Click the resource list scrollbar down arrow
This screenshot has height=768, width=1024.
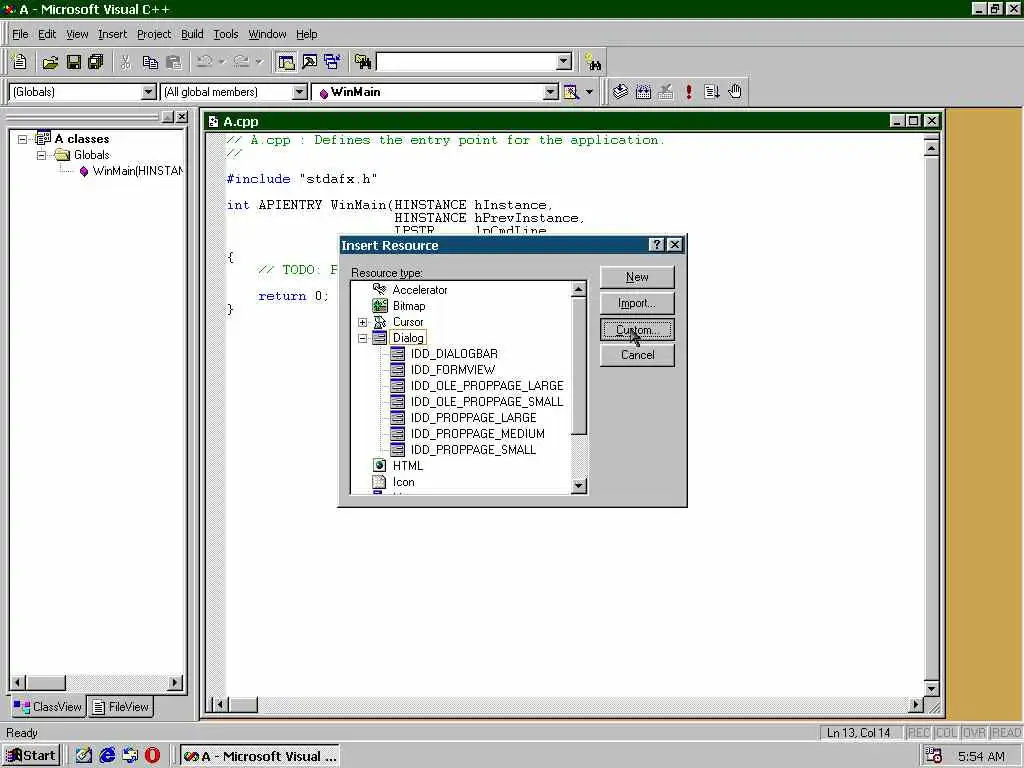(x=579, y=486)
